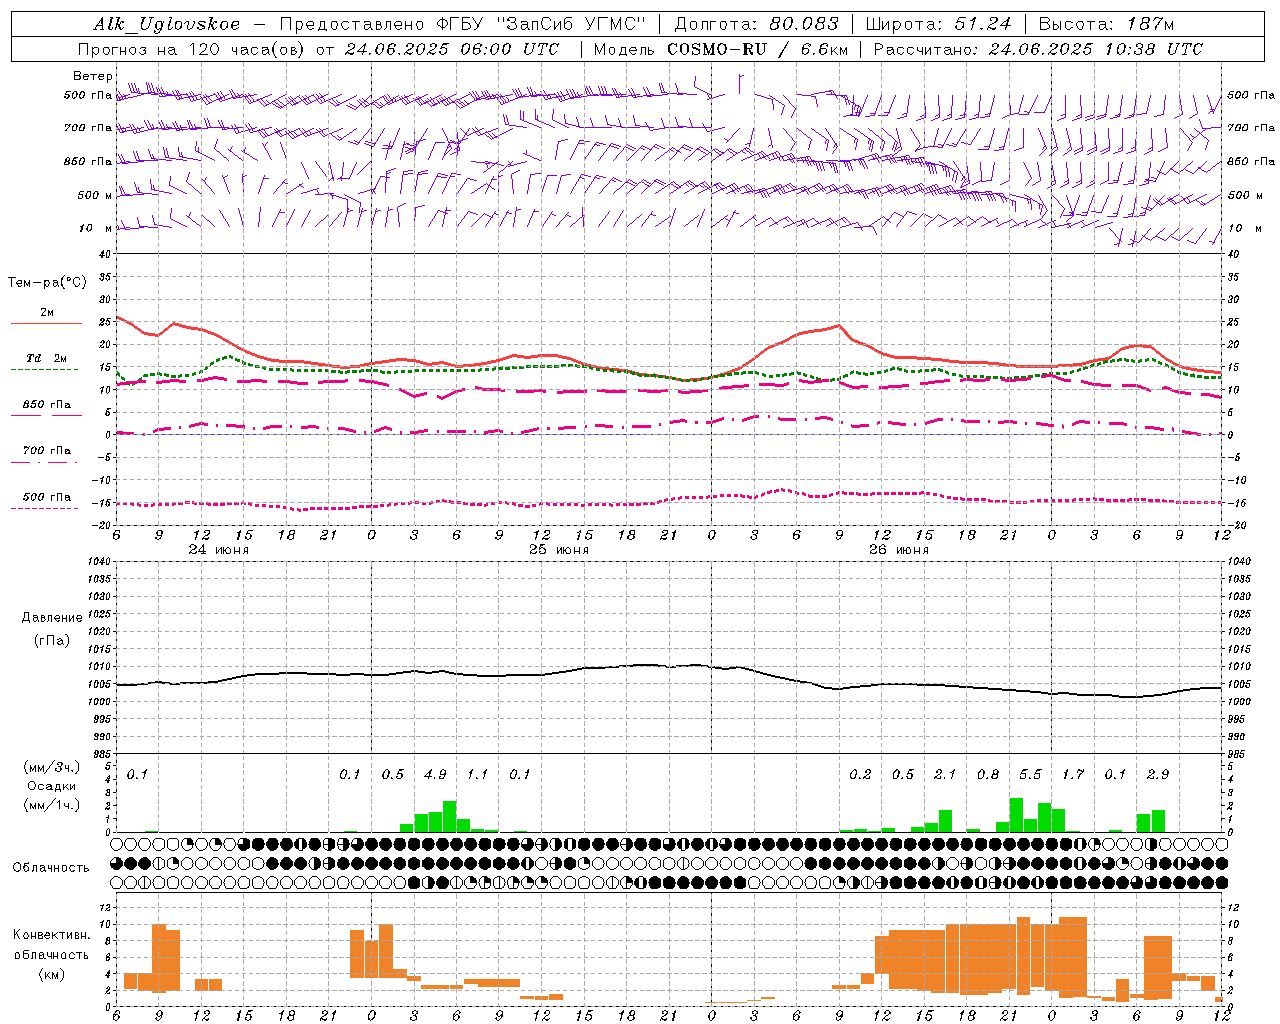The height and width of the screenshot is (1024, 1280).
Task: Click the 850 гПа temperature legend entry
Action: tap(47, 405)
